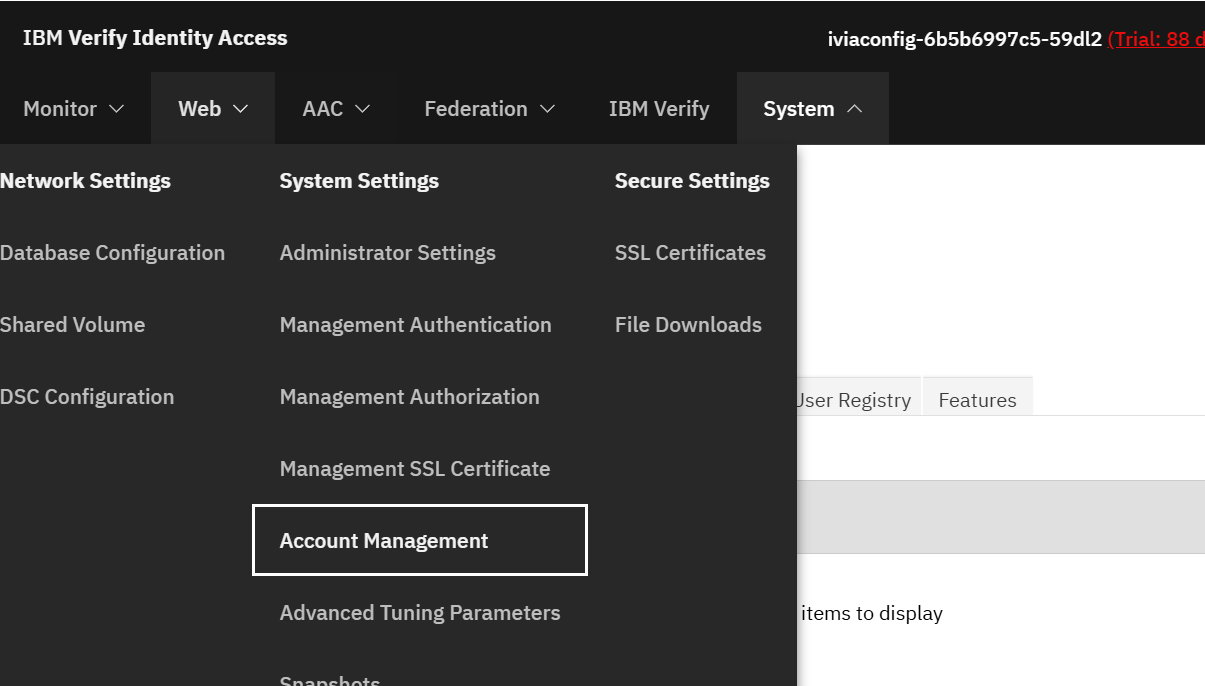The image size is (1205, 686).
Task: Open DSC Configuration
Action: coord(87,396)
